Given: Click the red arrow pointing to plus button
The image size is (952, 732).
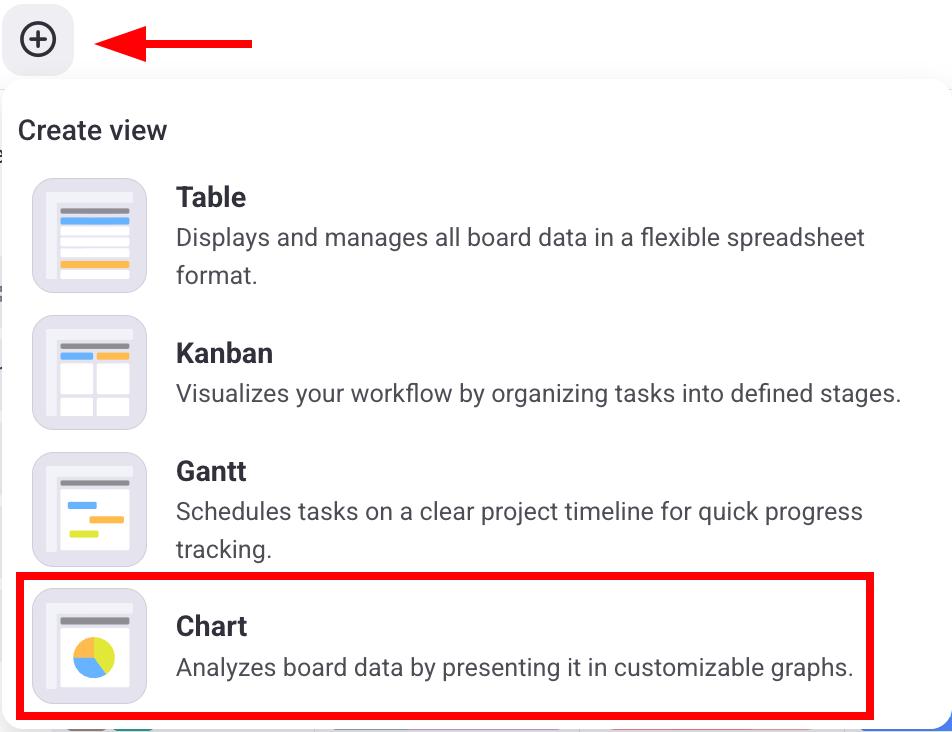Looking at the screenshot, I should pyautogui.click(x=174, y=43).
